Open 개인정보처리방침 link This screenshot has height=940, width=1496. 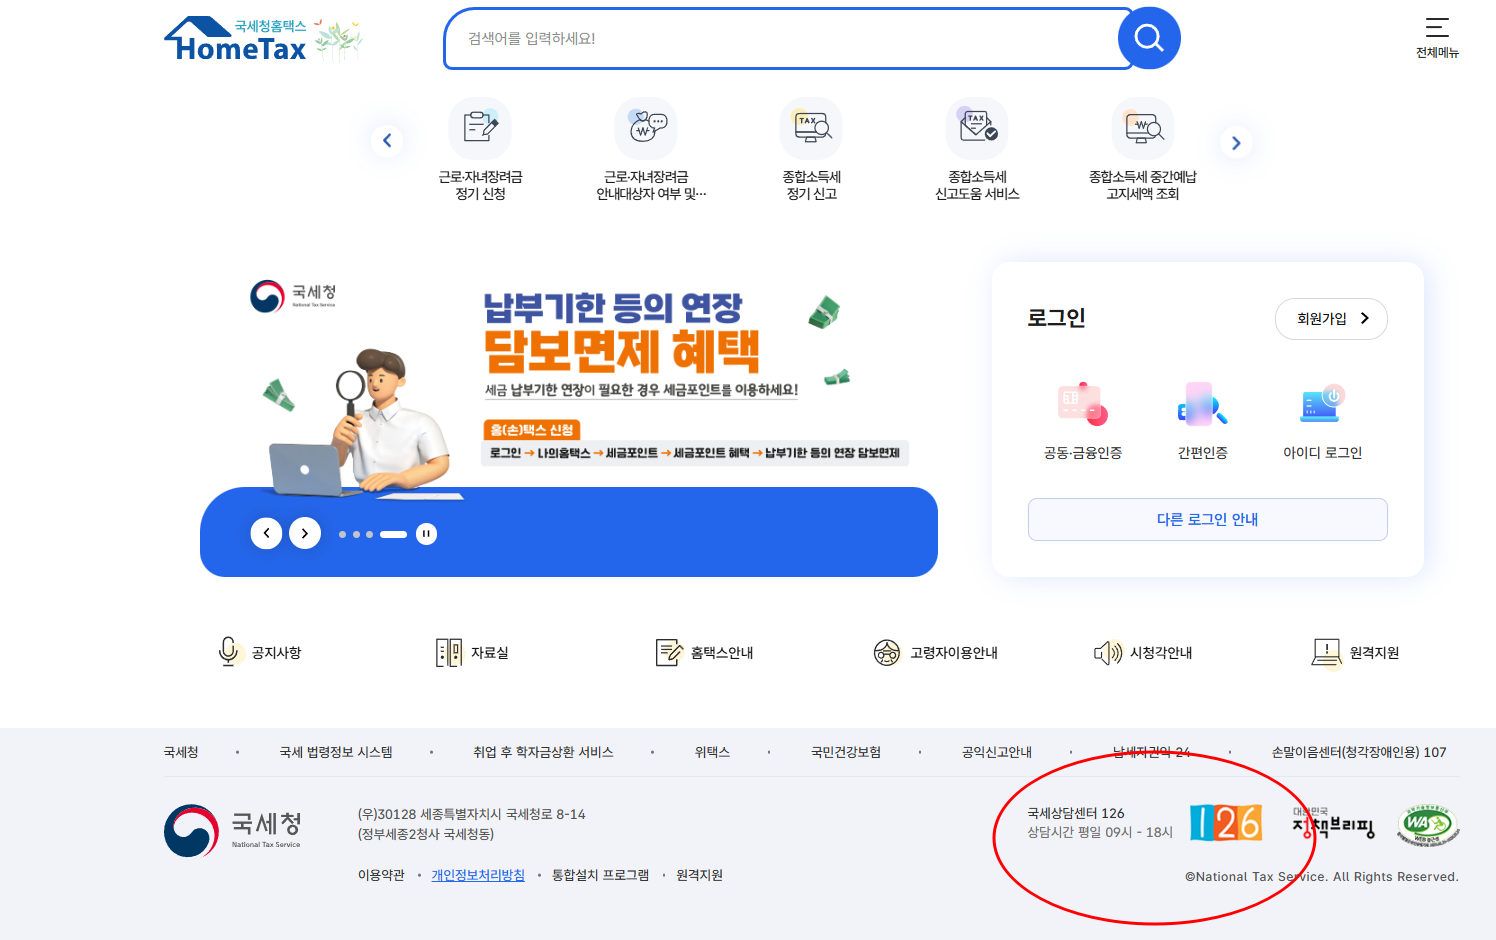point(478,875)
